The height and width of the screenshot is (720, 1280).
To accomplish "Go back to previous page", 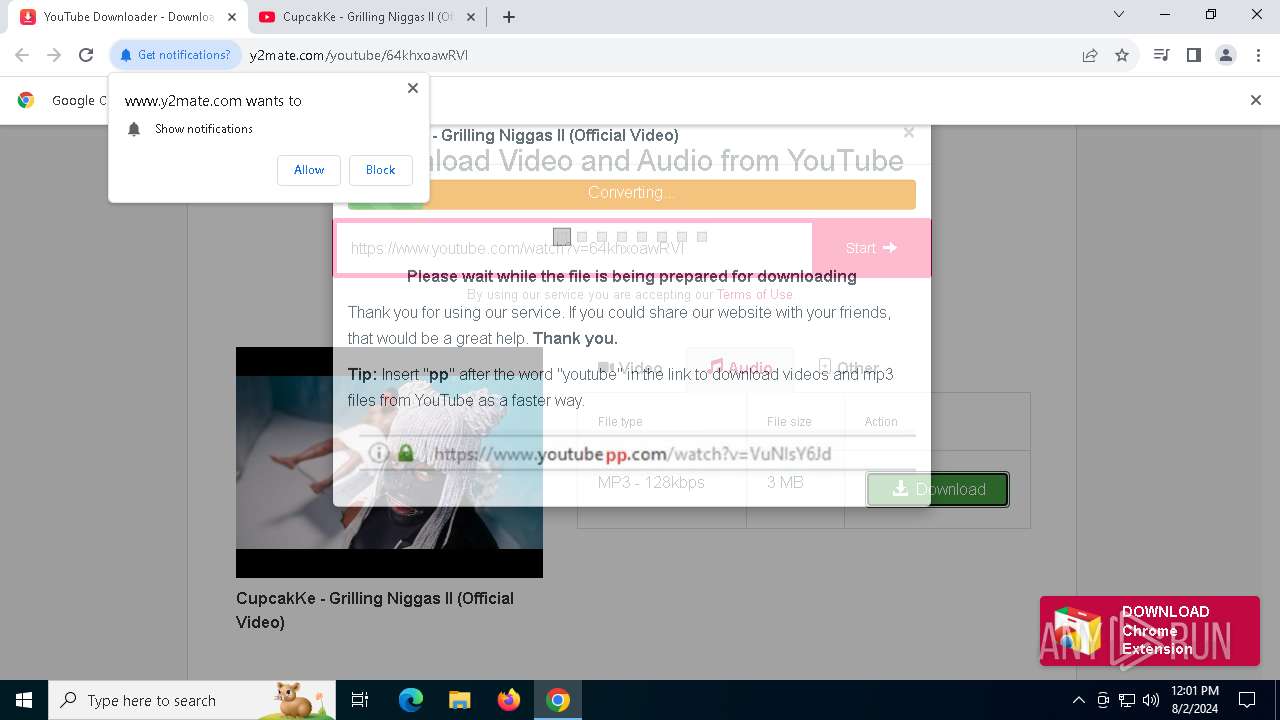I will [22, 55].
